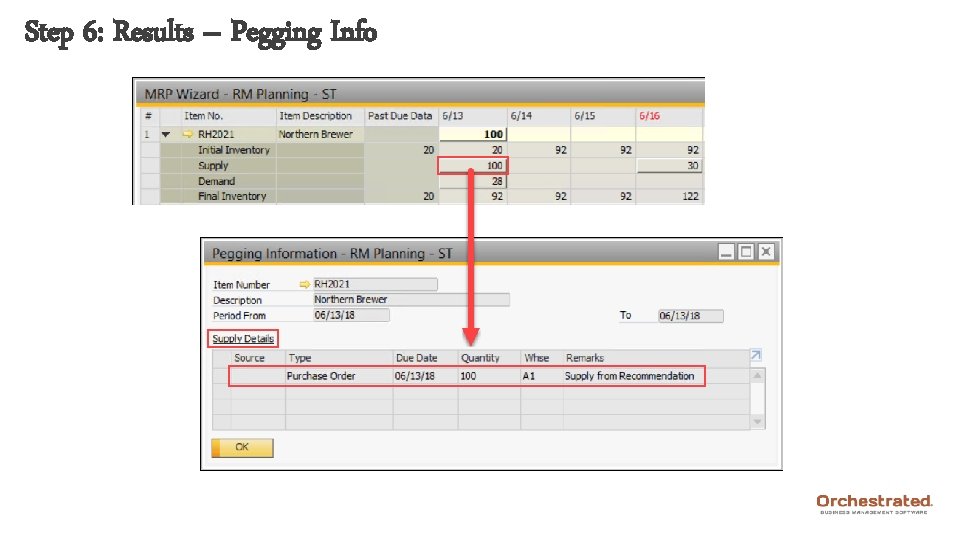The image size is (960, 540).
Task: Click the Past Due Data column header
Action: coord(401,116)
